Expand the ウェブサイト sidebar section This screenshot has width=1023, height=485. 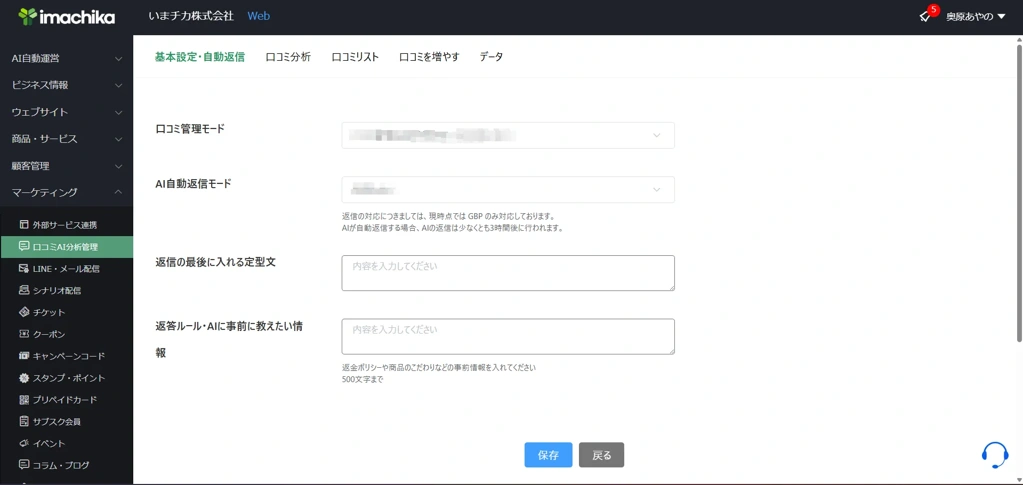[67, 112]
